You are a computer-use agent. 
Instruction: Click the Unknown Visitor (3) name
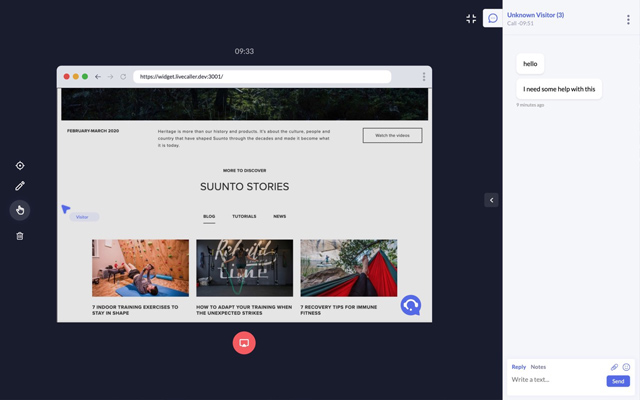pyautogui.click(x=536, y=15)
